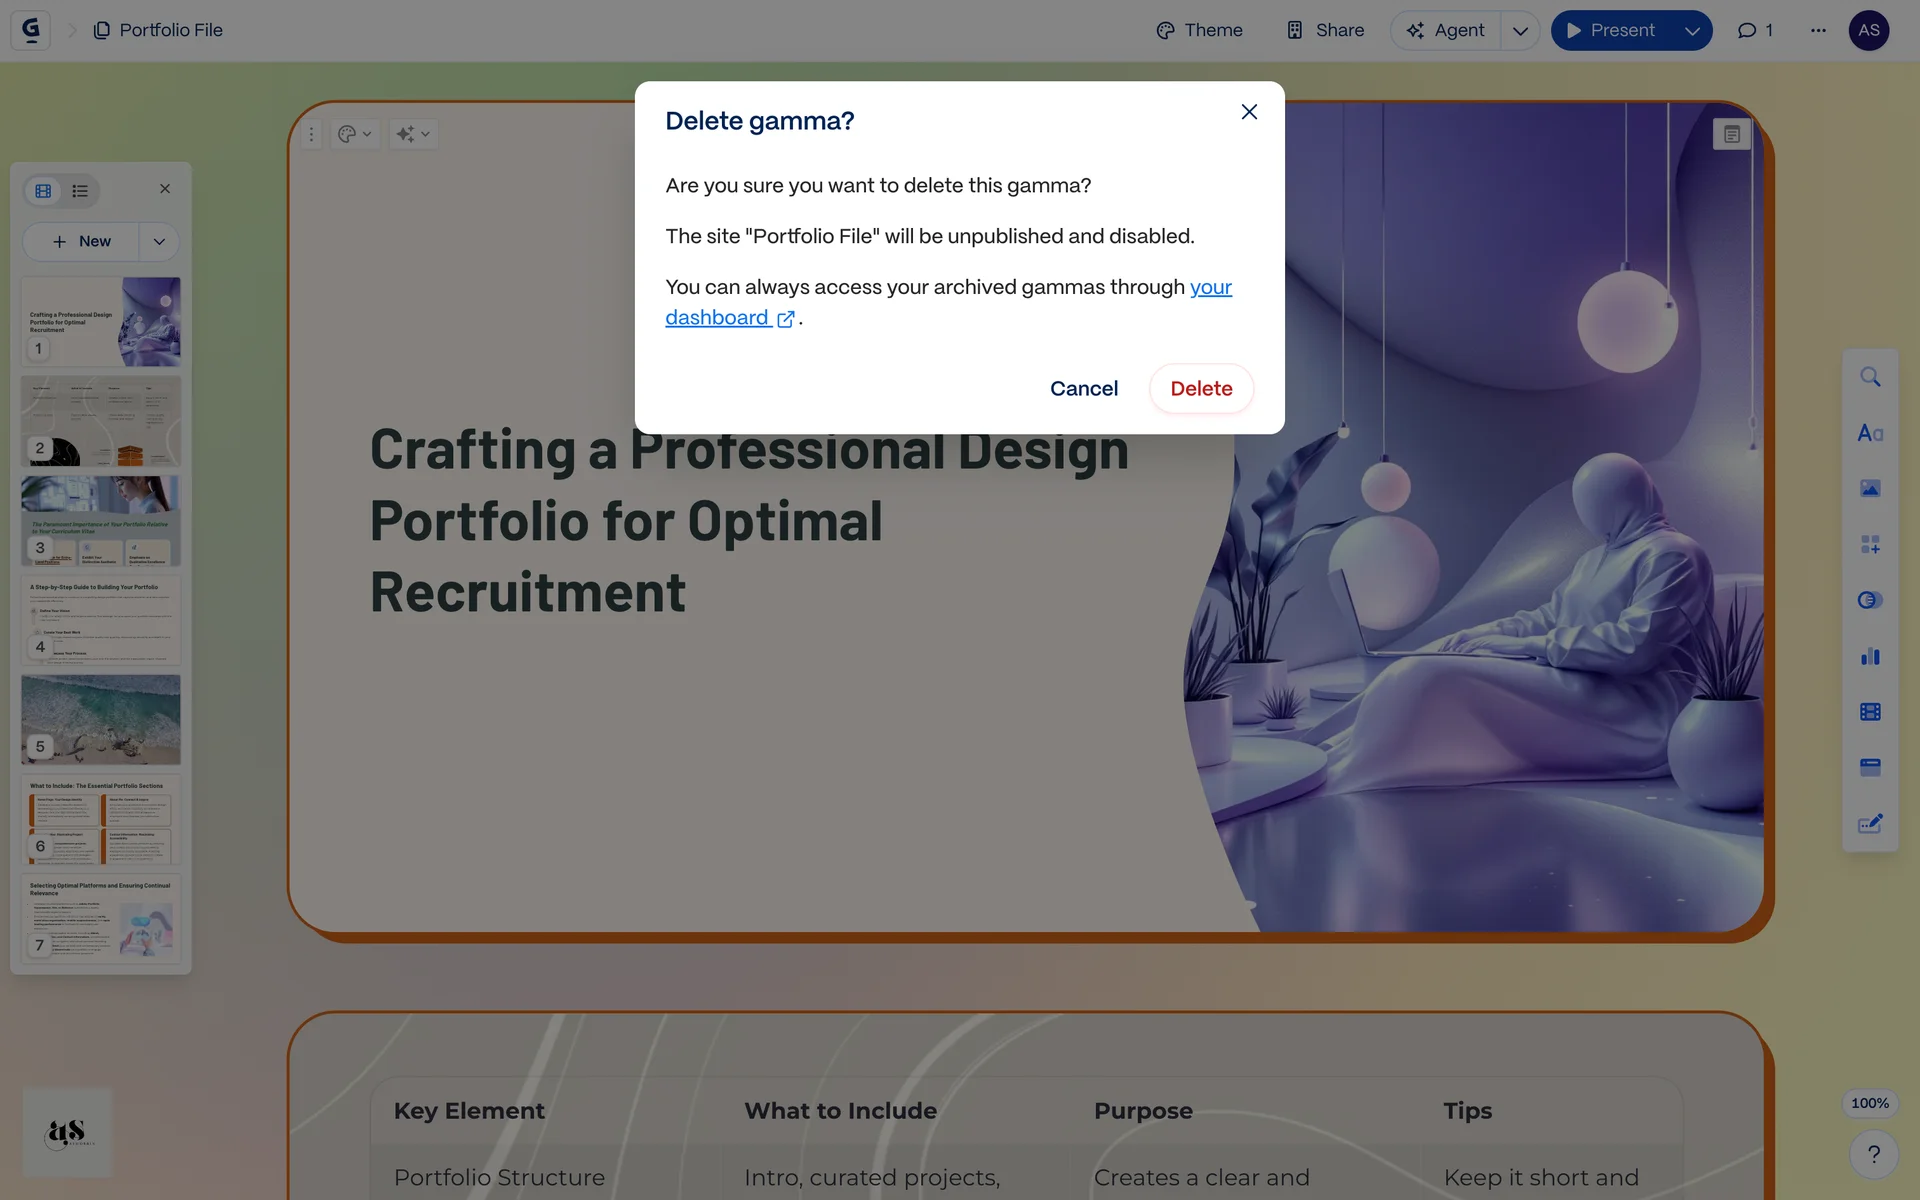Click the Gamma home logo icon

click(x=31, y=30)
